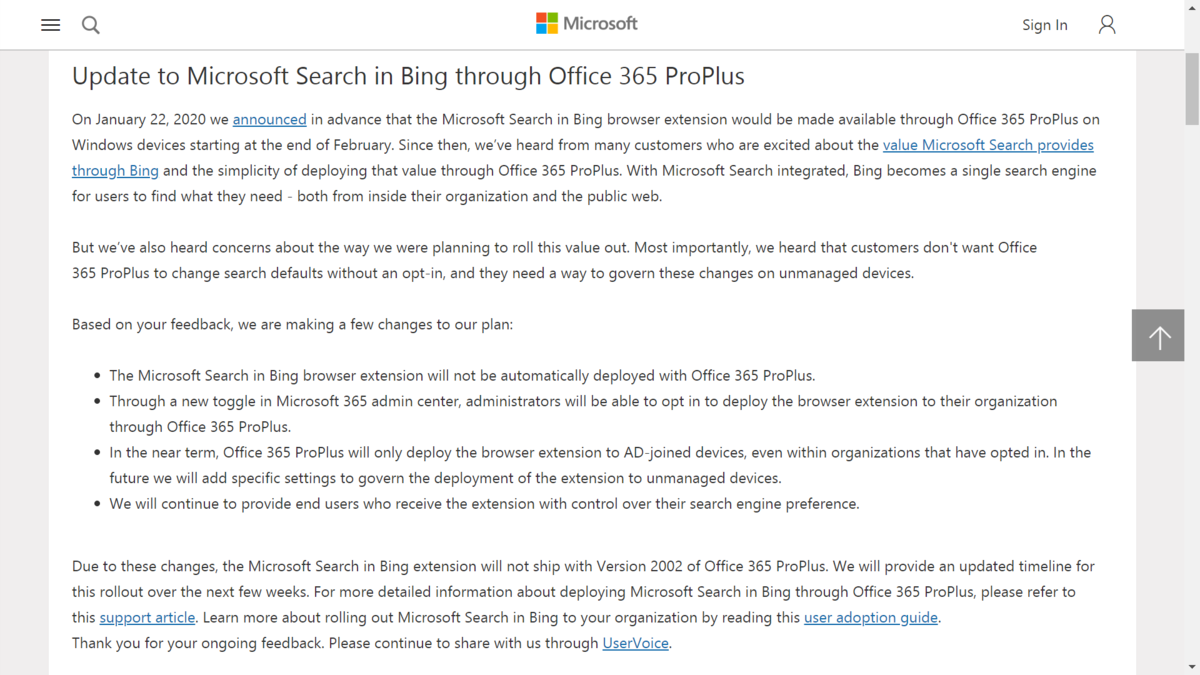Open the "support article" link
This screenshot has height=675, width=1200.
[x=147, y=617]
